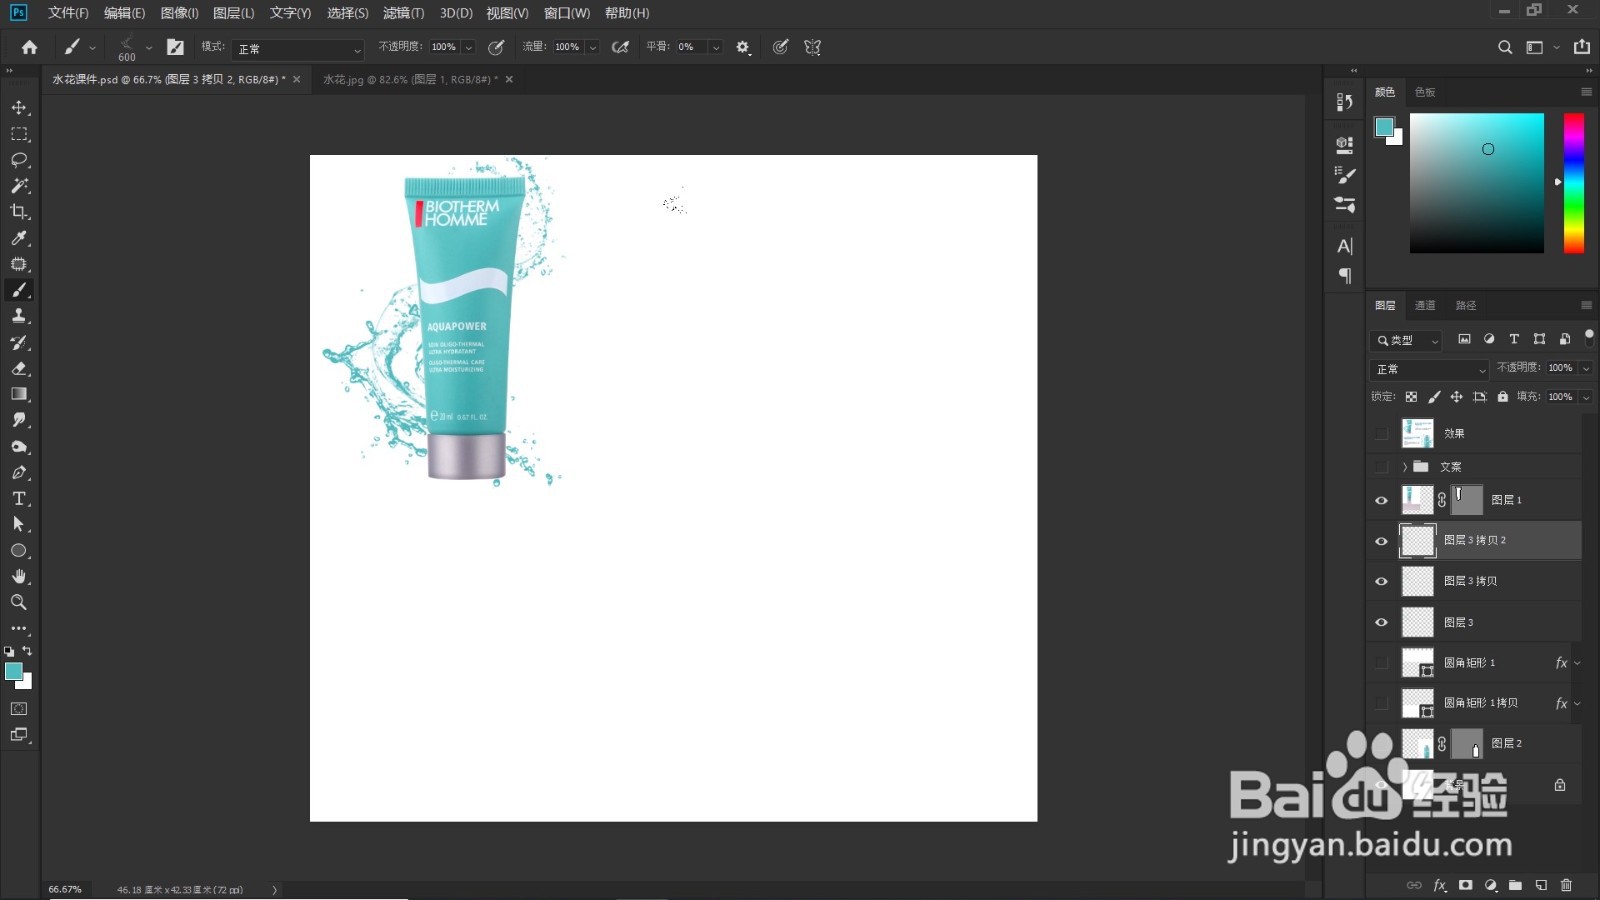Hide layer 图层 3 拷贝 2
The image size is (1600, 900).
click(1382, 541)
